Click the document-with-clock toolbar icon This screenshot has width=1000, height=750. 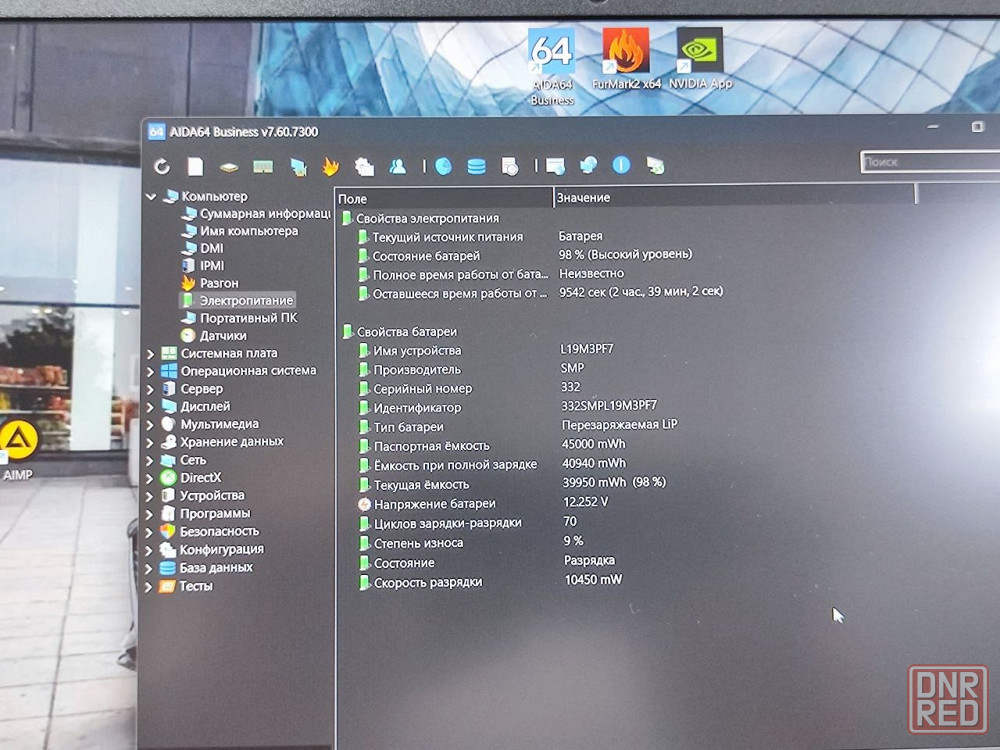click(510, 166)
